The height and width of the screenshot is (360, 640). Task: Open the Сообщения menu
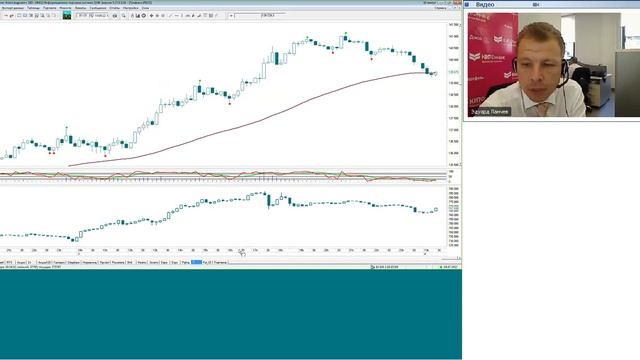(x=98, y=8)
